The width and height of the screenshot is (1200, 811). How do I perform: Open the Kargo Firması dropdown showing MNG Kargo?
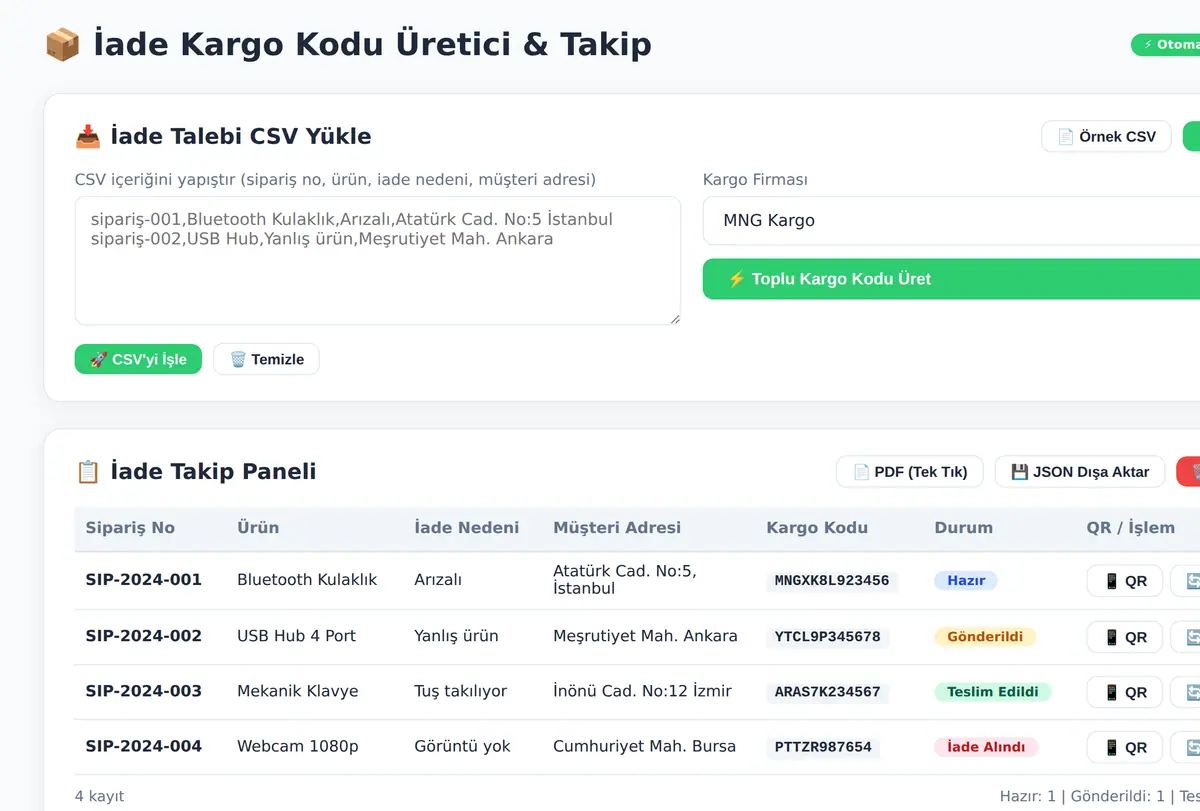[x=951, y=220]
